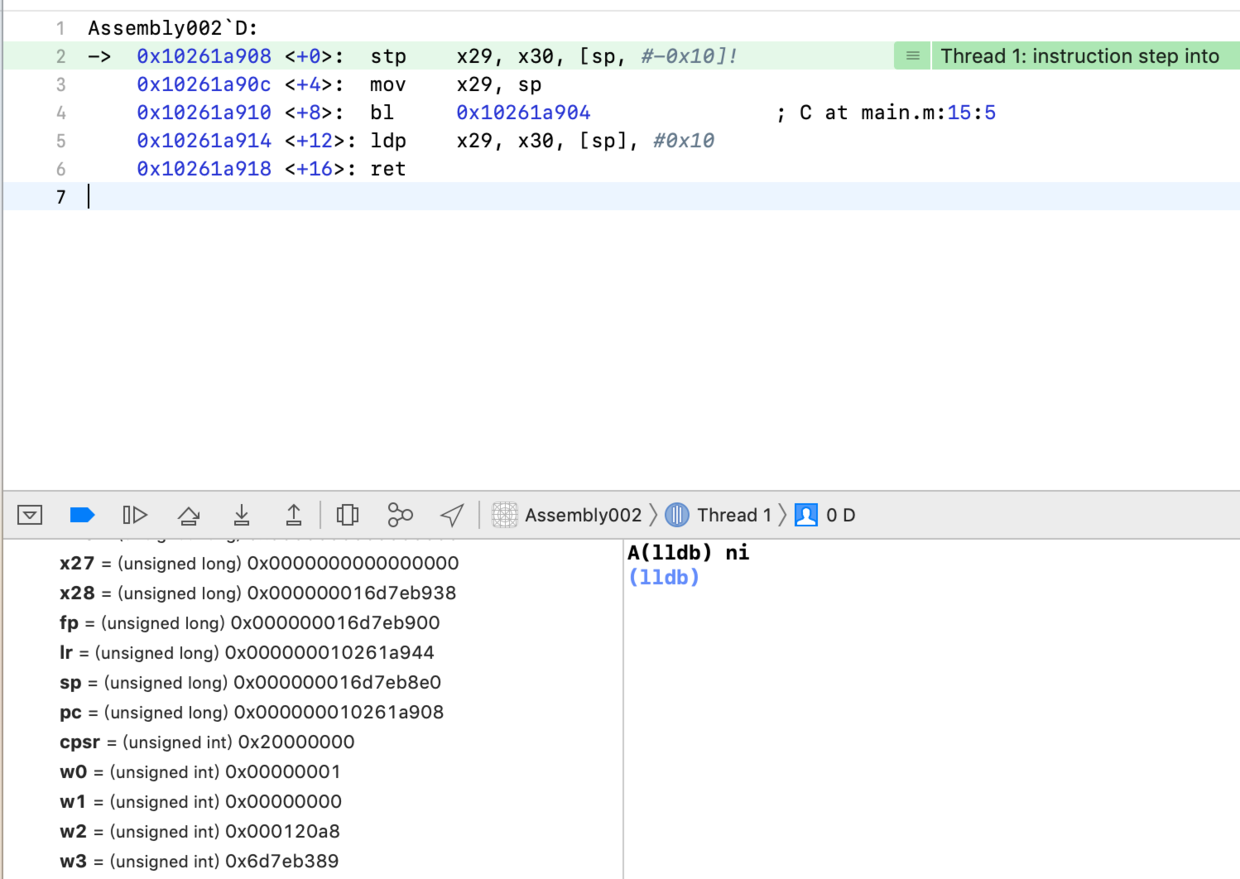Select the pc register row

coord(251,712)
